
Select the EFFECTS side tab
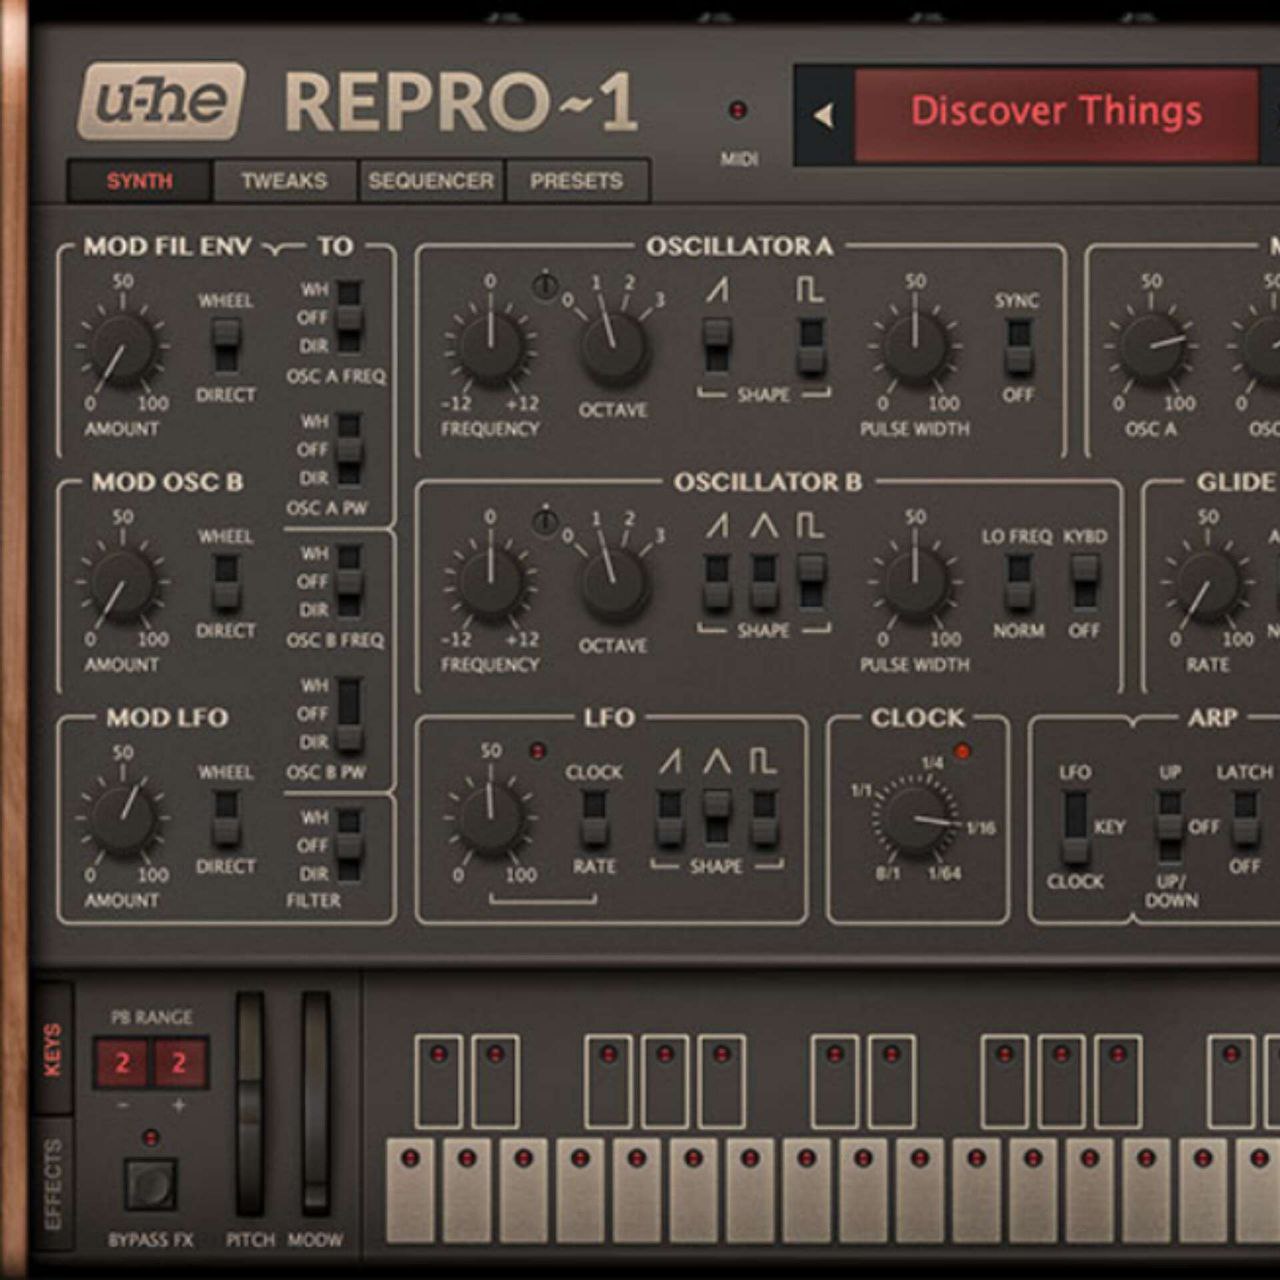53,1183
